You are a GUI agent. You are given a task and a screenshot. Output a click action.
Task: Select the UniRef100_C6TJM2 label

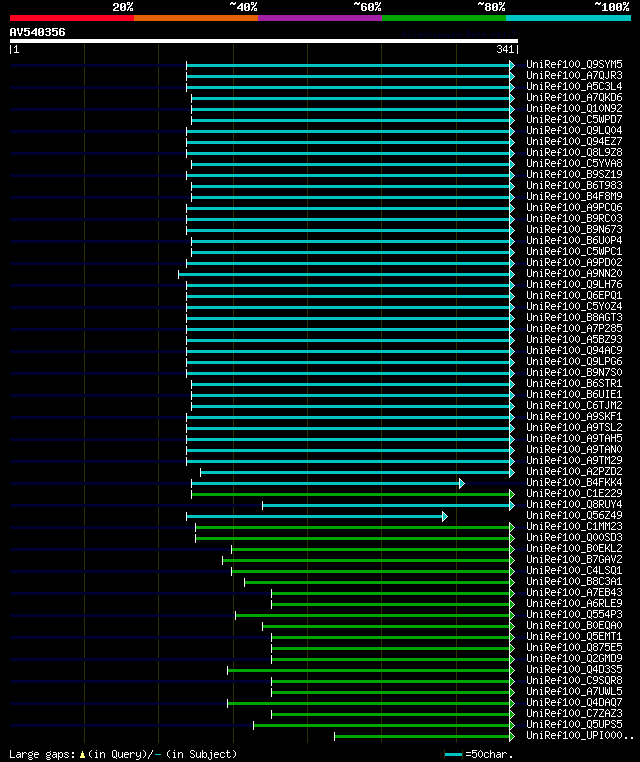click(x=574, y=405)
